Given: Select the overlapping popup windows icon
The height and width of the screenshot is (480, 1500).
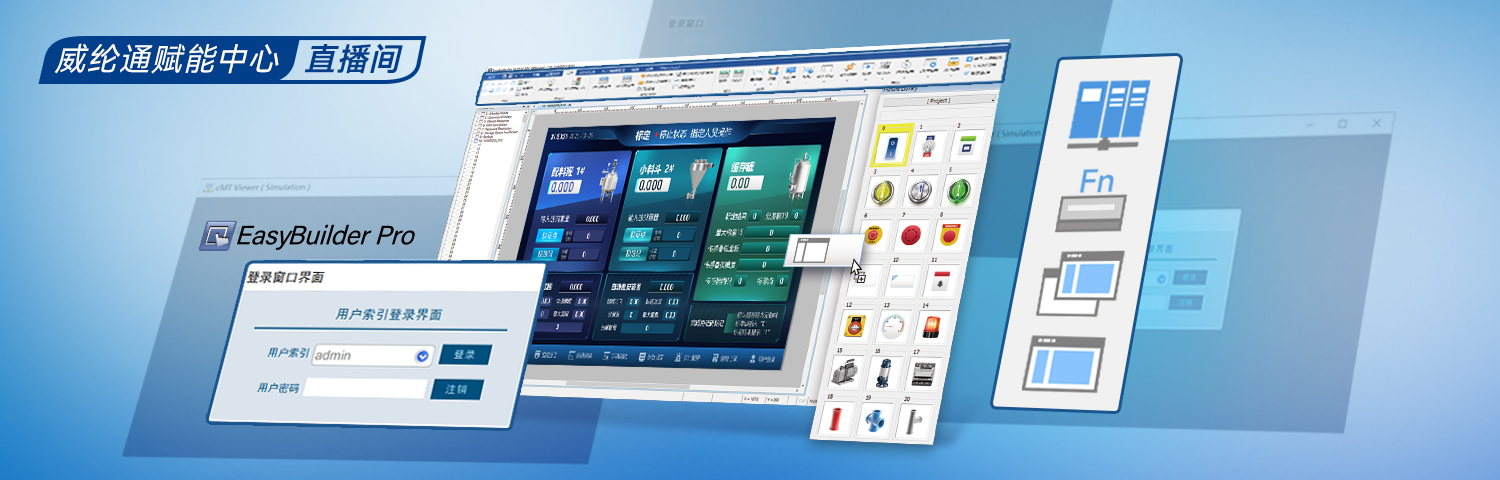Looking at the screenshot, I should click(x=1082, y=283).
